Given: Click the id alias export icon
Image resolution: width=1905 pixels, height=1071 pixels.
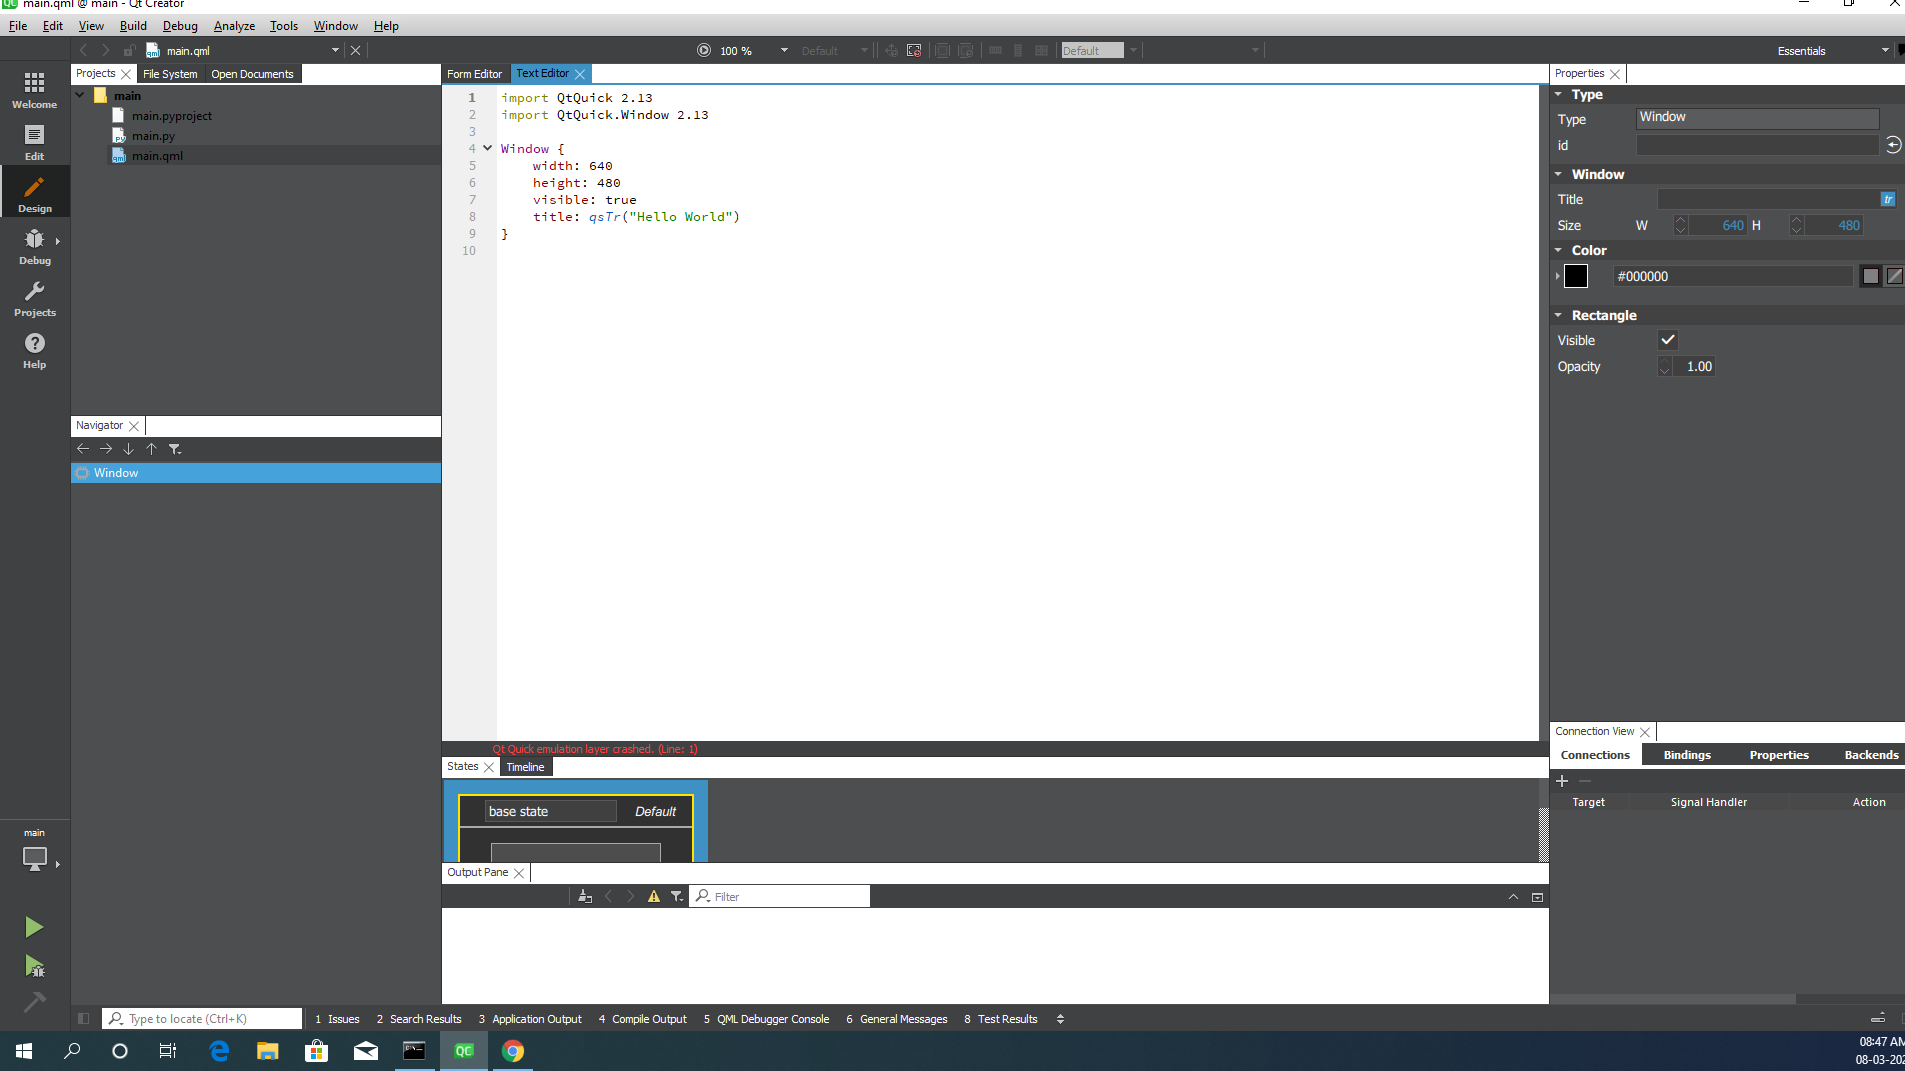Looking at the screenshot, I should [x=1893, y=145].
